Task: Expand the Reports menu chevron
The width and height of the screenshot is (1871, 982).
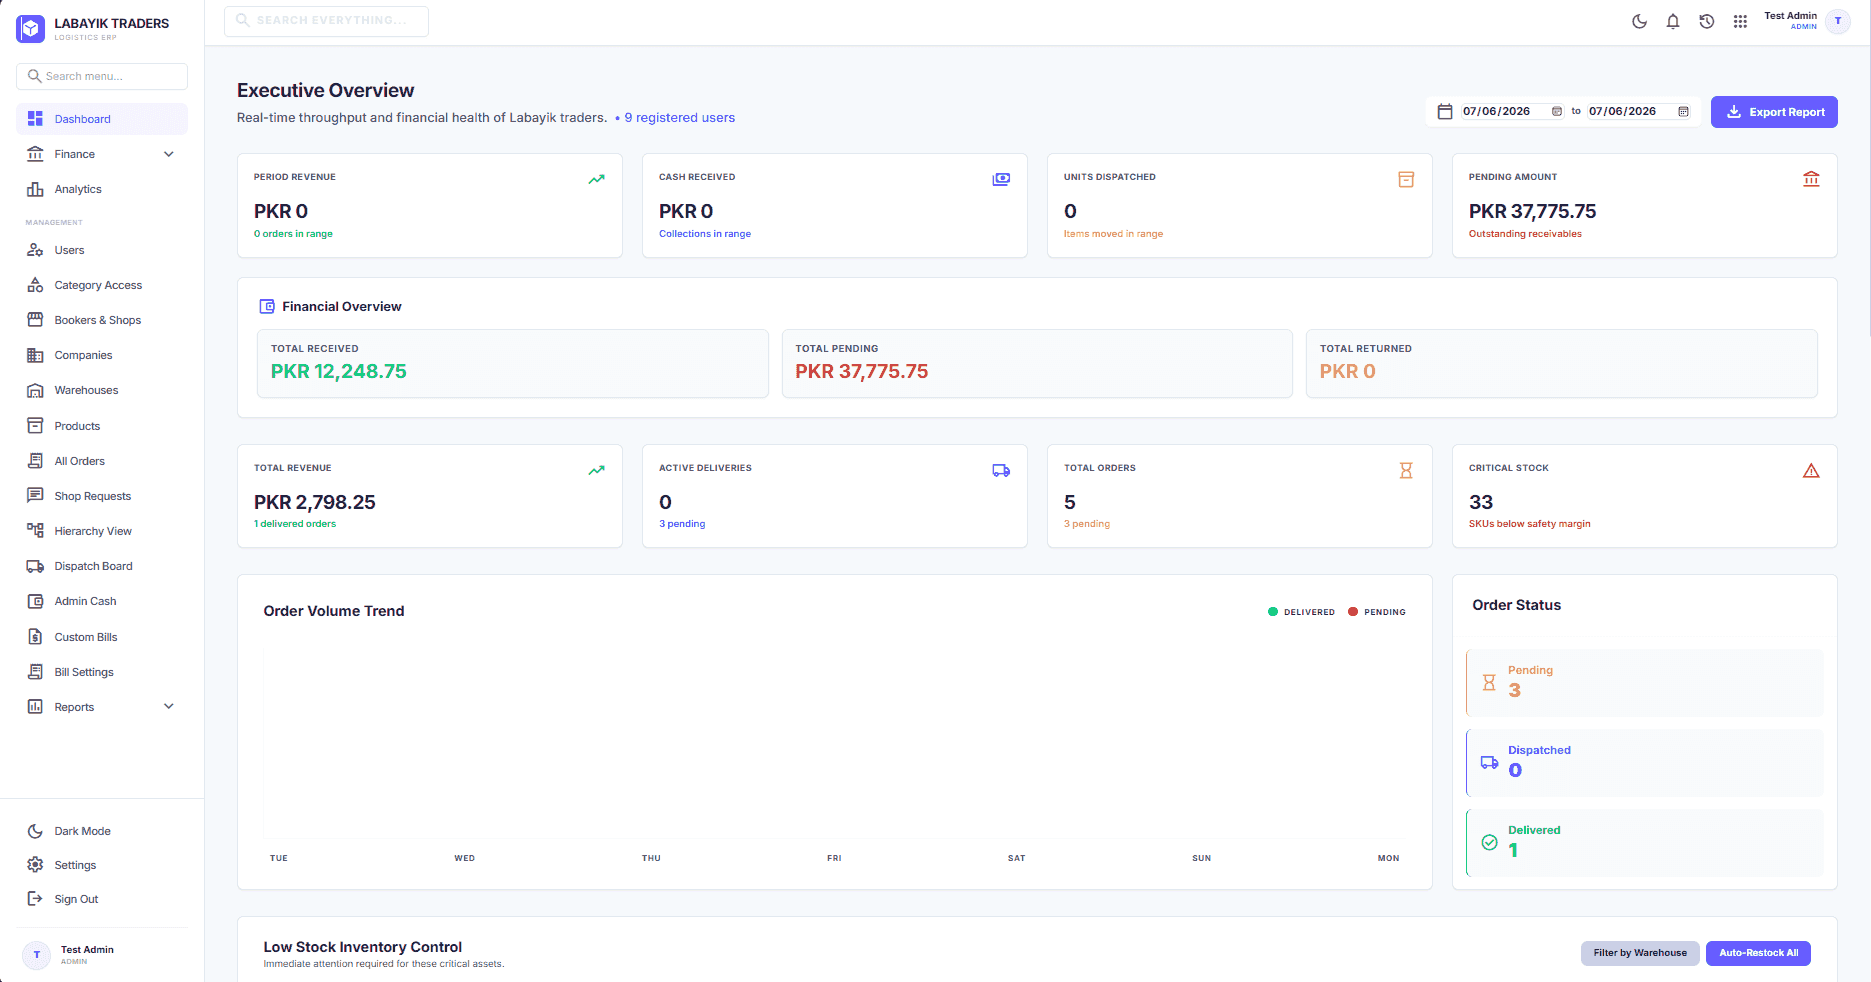Action: click(169, 706)
